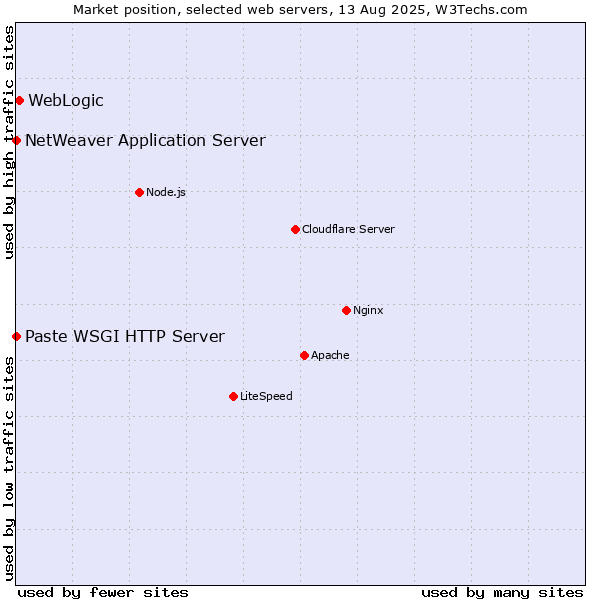The width and height of the screenshot is (600, 600).
Task: Select the LiteSpeed data point marker
Action: tap(234, 396)
